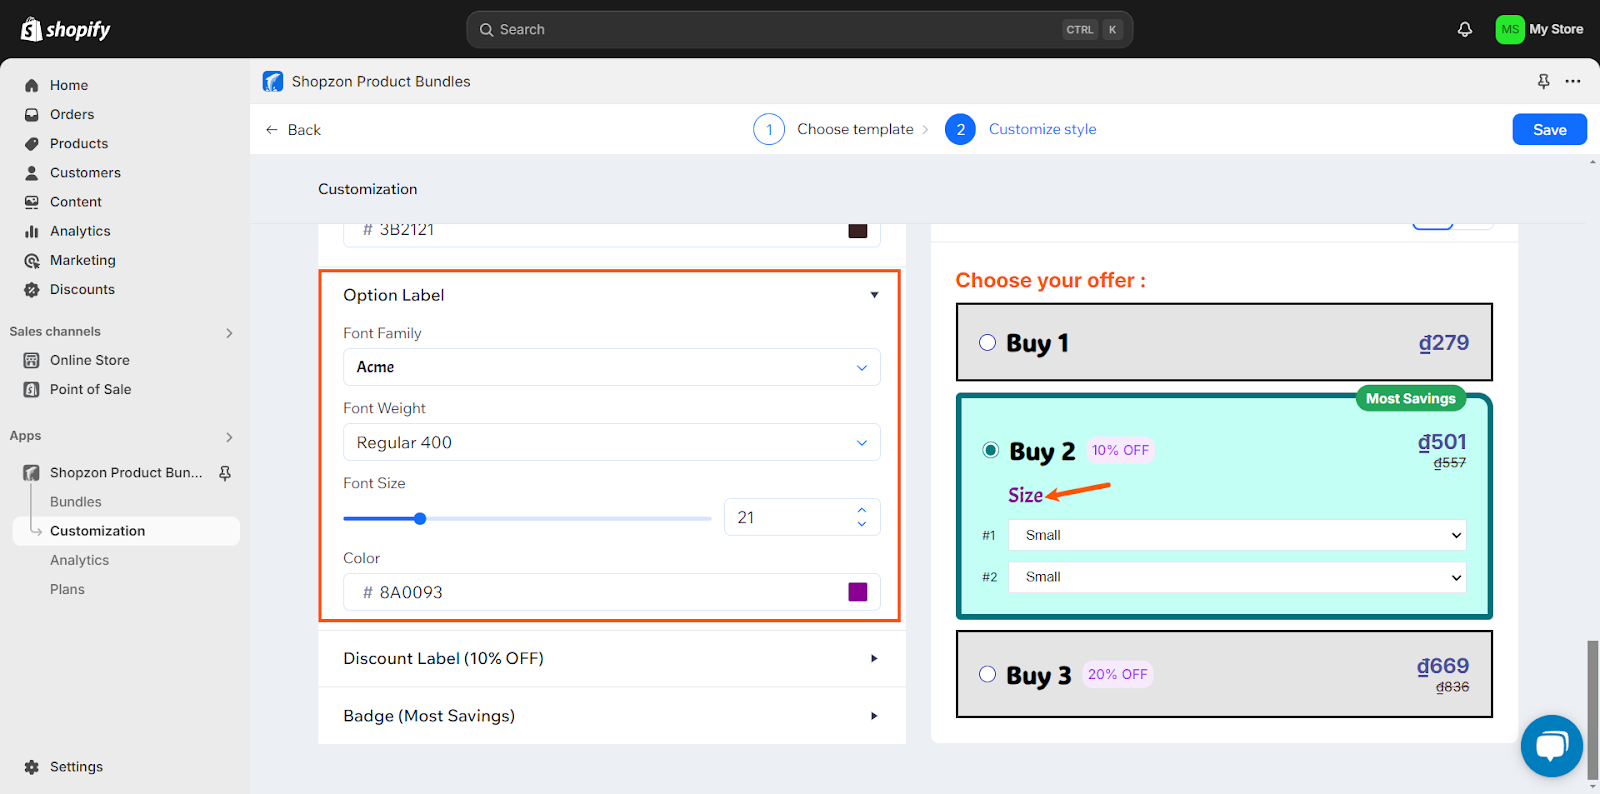
Task: Open the My Store account menu
Action: click(1540, 29)
